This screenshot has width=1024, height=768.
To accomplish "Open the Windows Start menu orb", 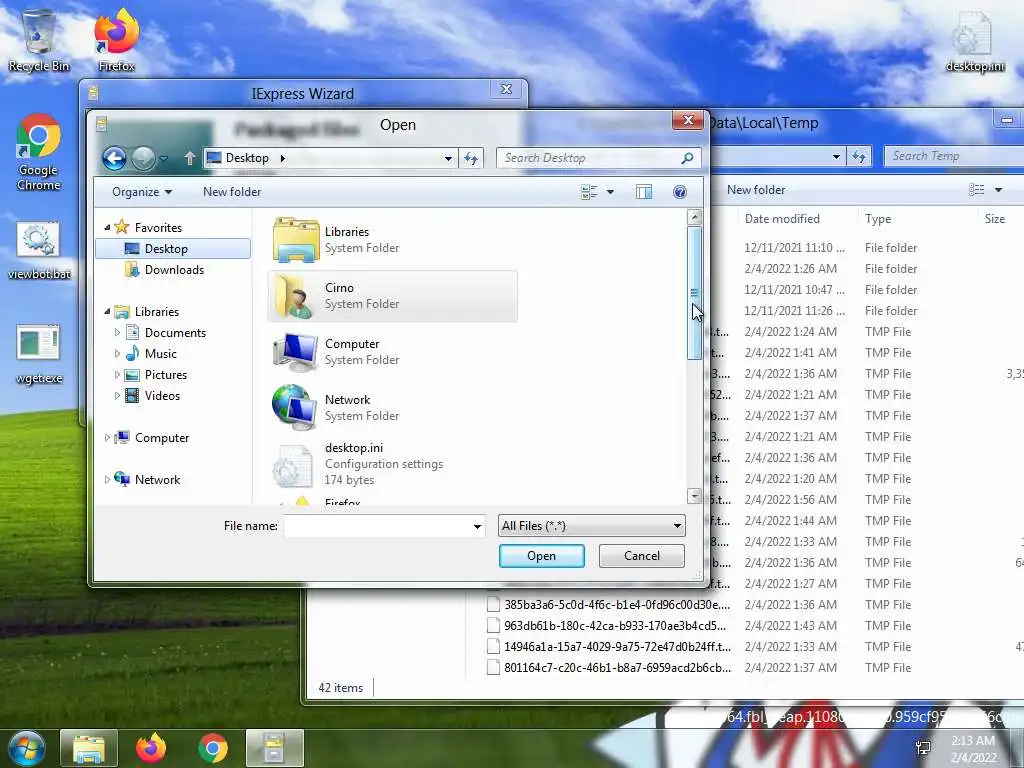I will click(26, 748).
